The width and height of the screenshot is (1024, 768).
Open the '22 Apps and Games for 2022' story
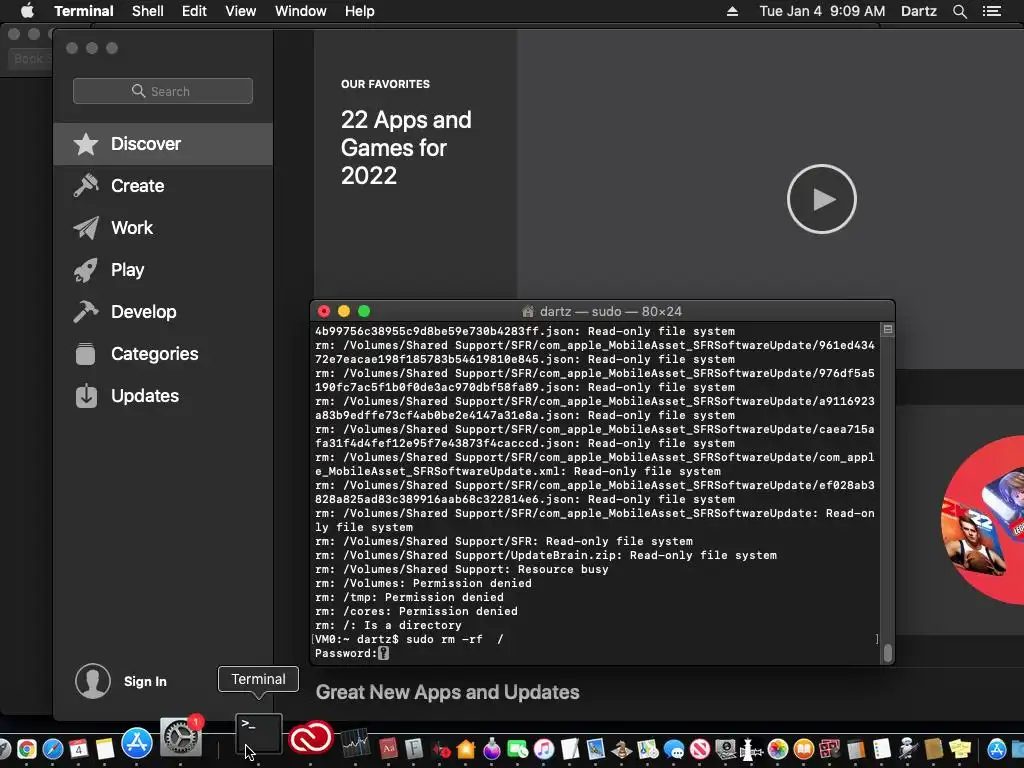click(406, 148)
